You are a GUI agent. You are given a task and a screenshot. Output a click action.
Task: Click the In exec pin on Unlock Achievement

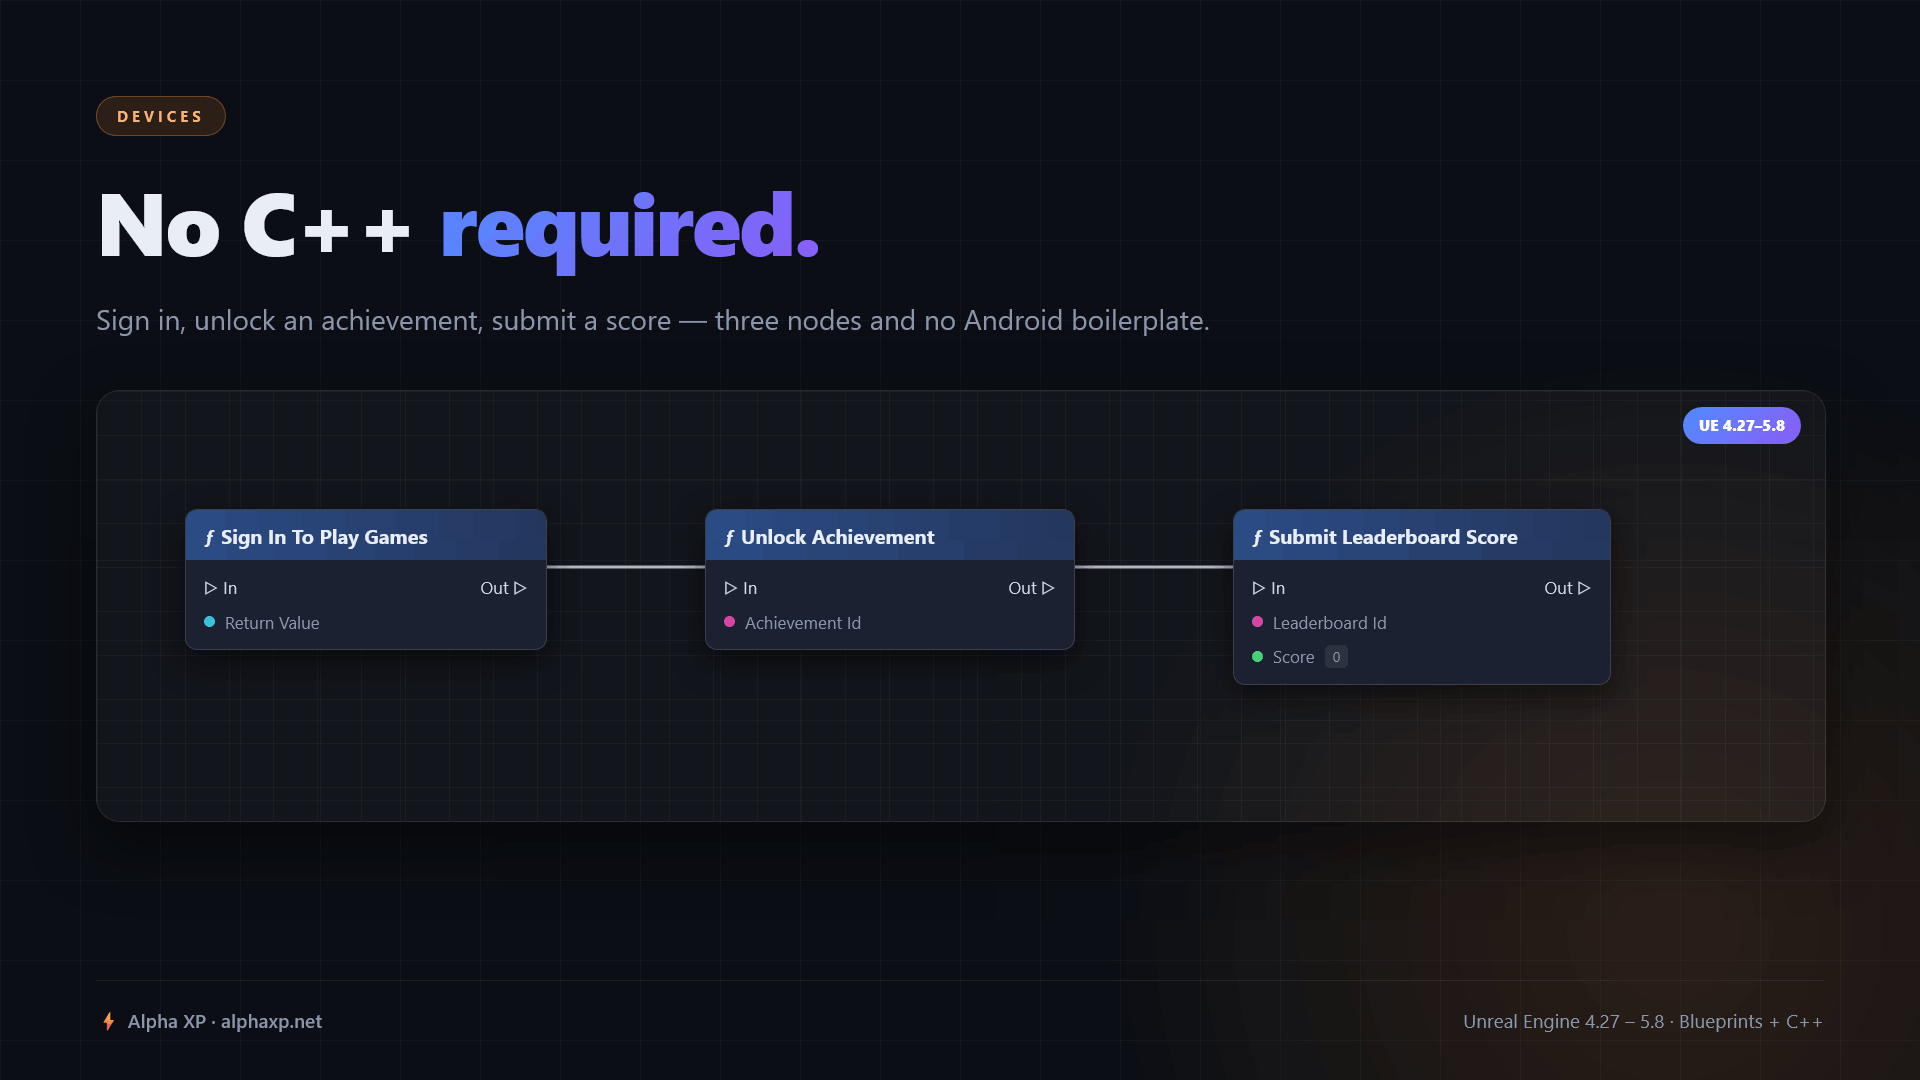click(731, 588)
